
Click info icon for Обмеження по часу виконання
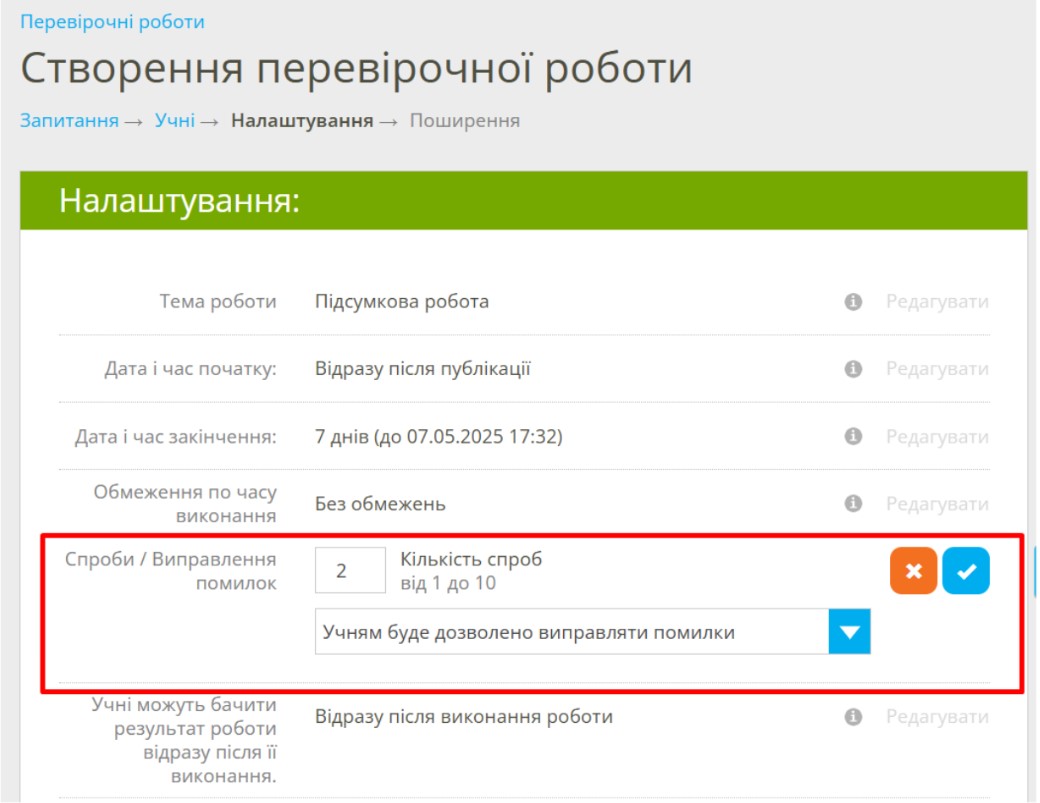click(853, 504)
